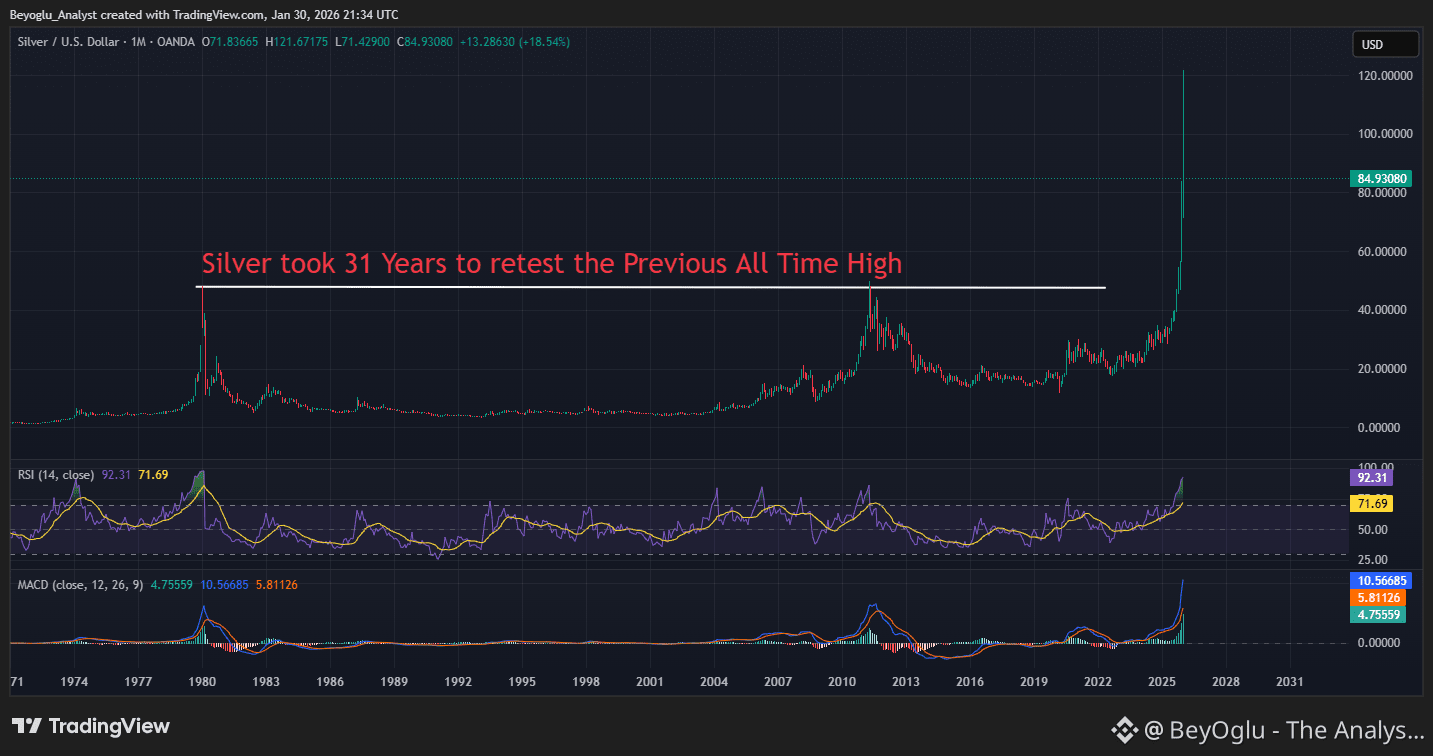
Task: Open the USD currency selector
Action: click(1385, 44)
